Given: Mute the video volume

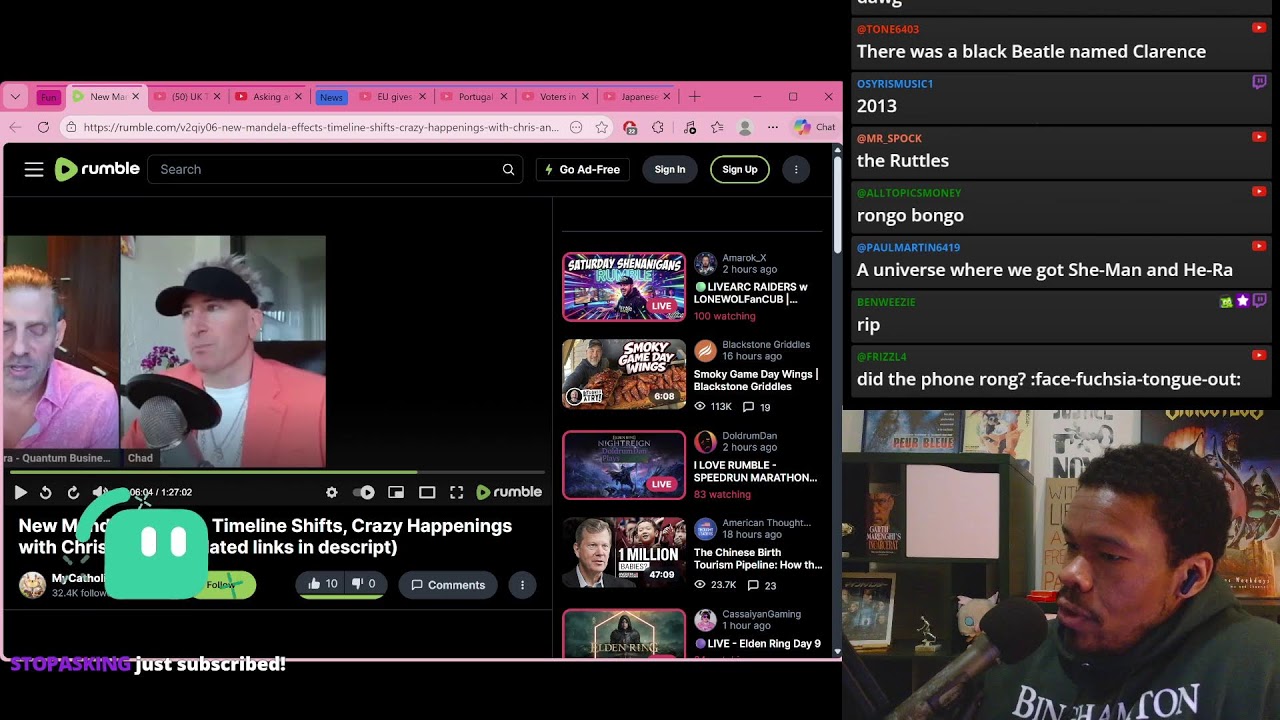Looking at the screenshot, I should (x=99, y=492).
